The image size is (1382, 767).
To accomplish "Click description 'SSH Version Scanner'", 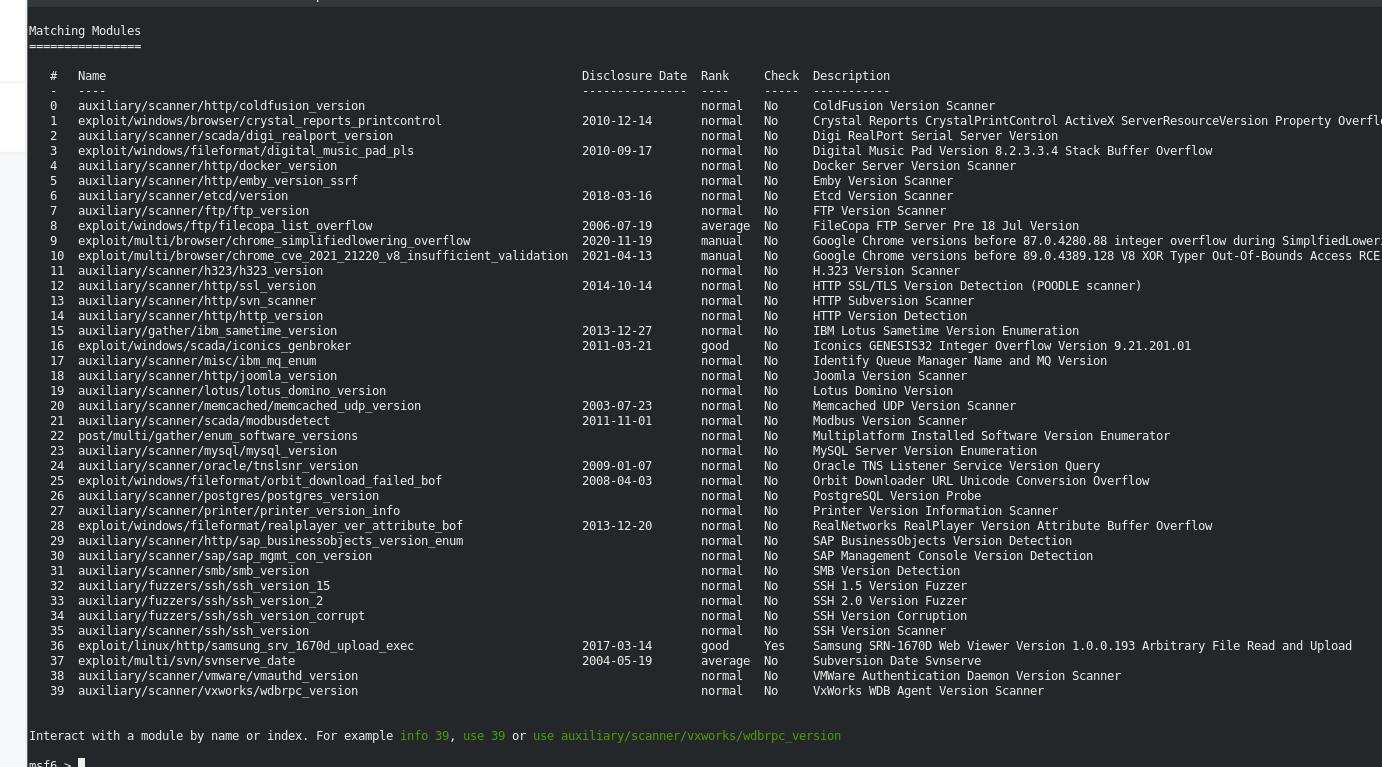I will pyautogui.click(x=879, y=631).
